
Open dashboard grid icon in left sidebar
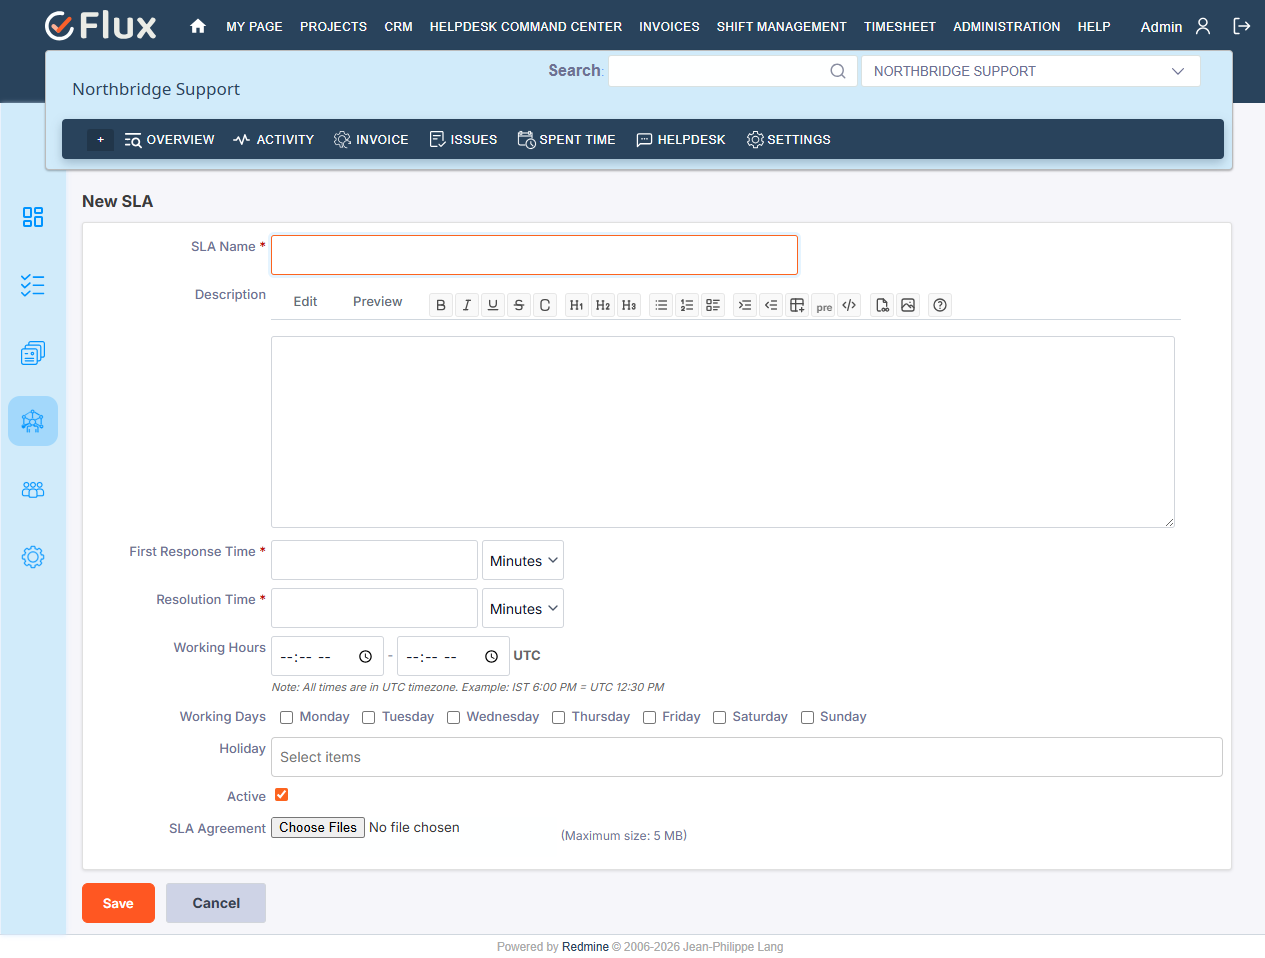[33, 217]
